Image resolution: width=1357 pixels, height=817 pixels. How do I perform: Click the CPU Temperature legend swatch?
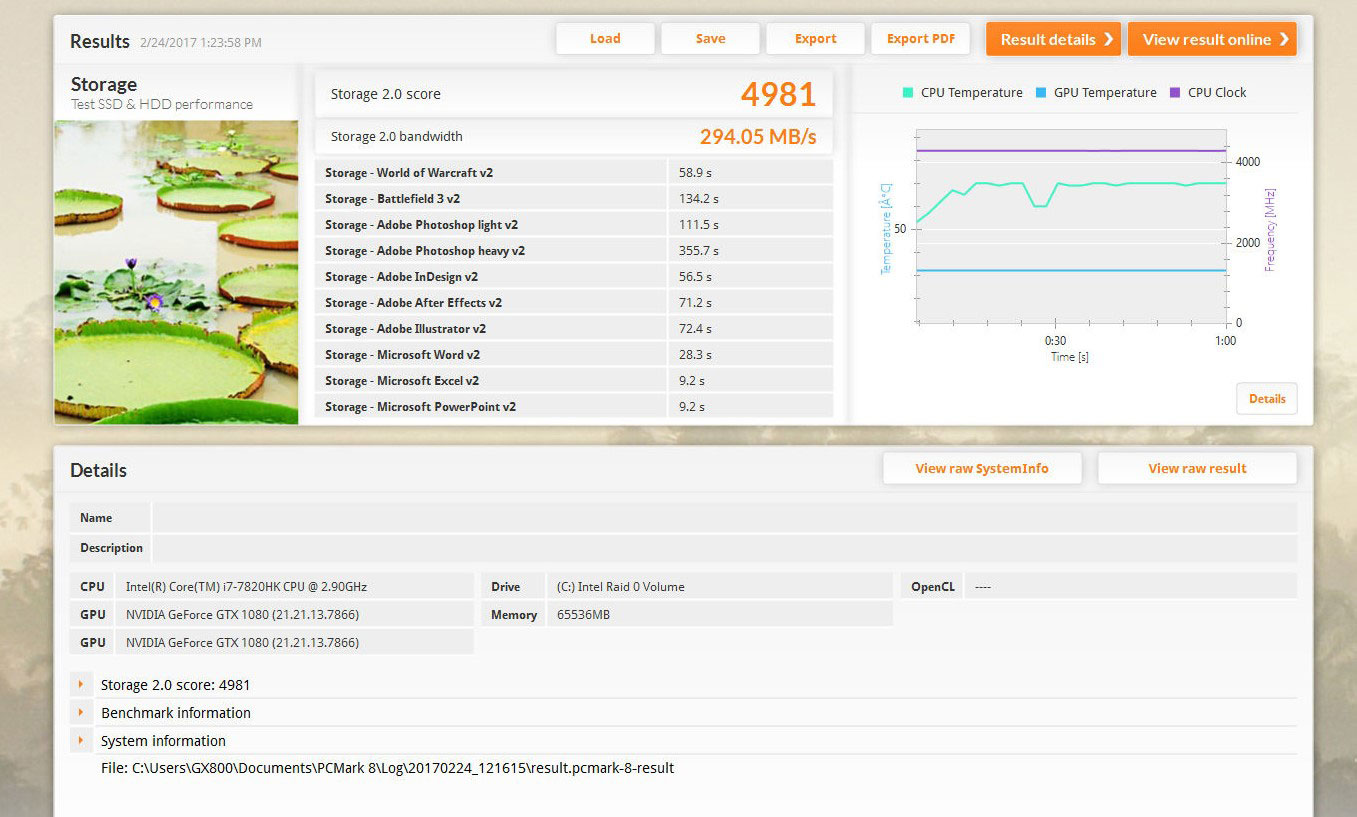[x=908, y=92]
